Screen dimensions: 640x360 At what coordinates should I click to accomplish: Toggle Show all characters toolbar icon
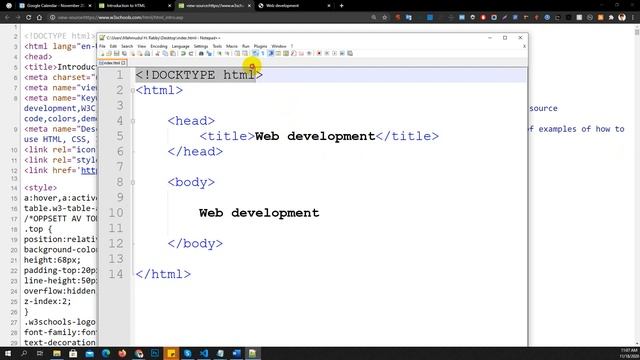point(263,53)
